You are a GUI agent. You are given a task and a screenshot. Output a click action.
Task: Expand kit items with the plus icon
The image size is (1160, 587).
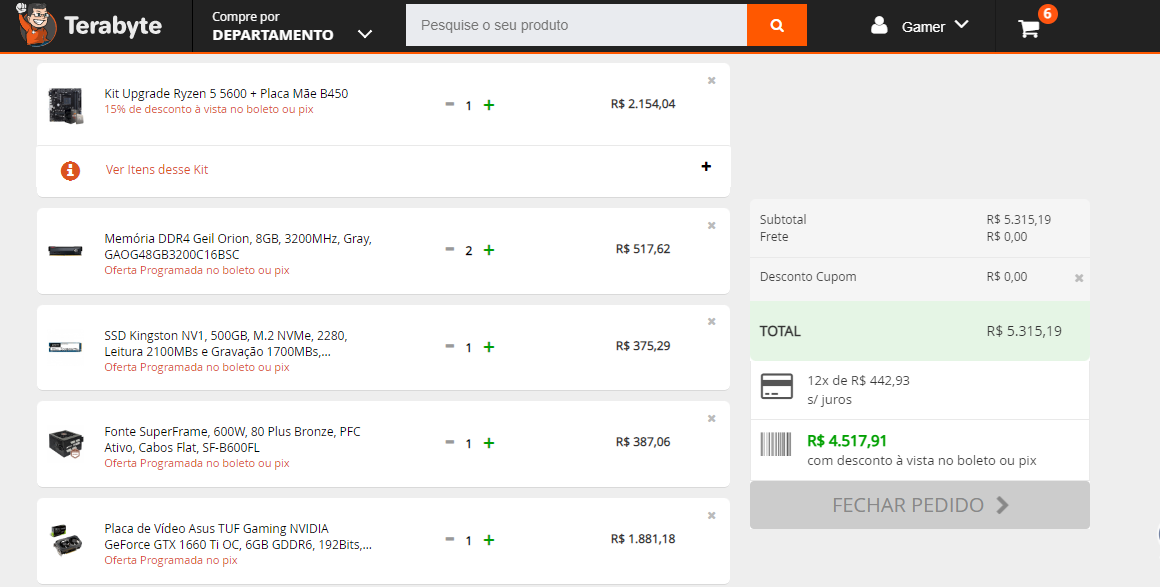[x=707, y=167]
